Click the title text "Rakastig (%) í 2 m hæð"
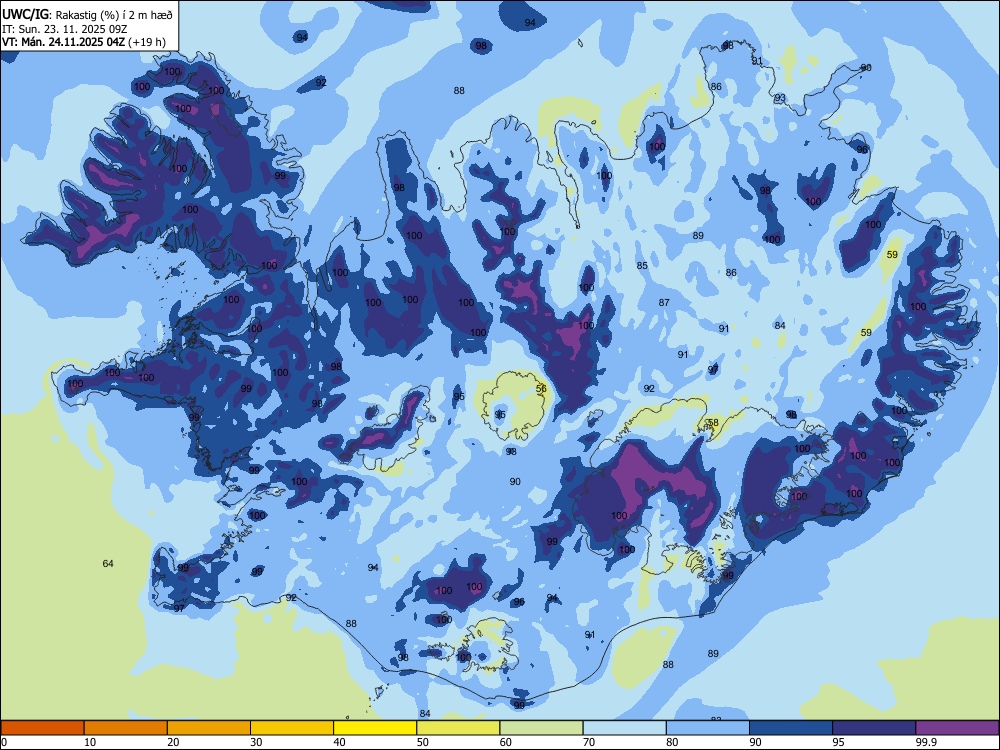 [x=114, y=15]
